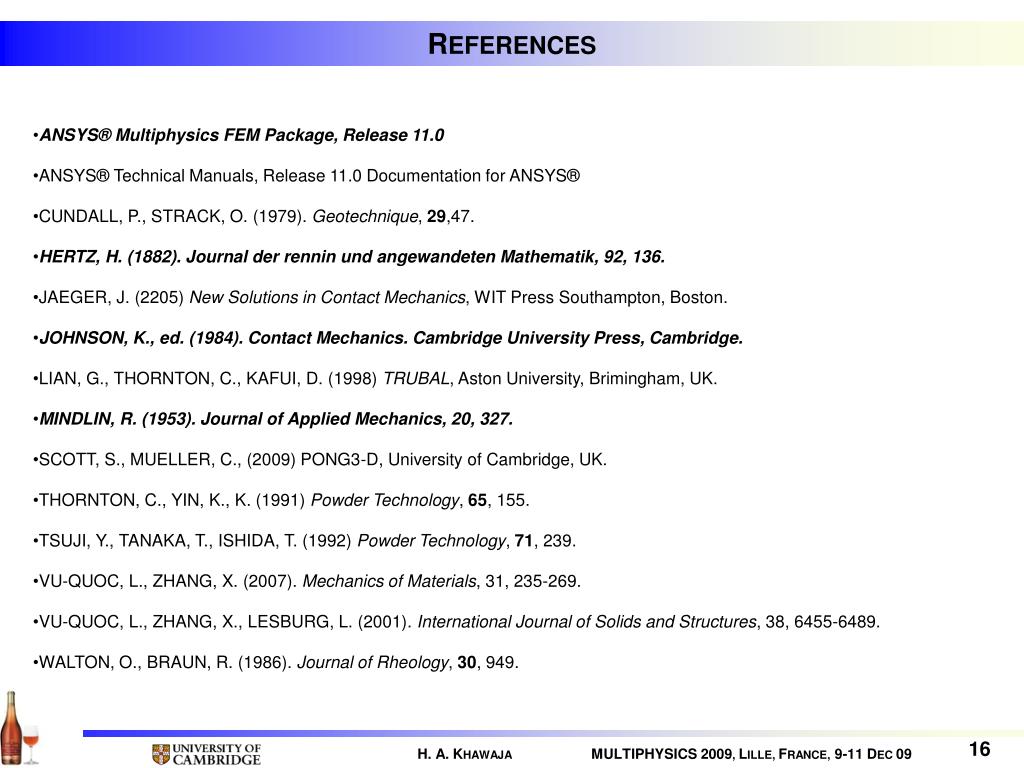Screen dimensions: 1024x768
Task: Select the VU-QUOC, ZHANG (2007) Mechanics of Materials line
Action: (x=307, y=581)
